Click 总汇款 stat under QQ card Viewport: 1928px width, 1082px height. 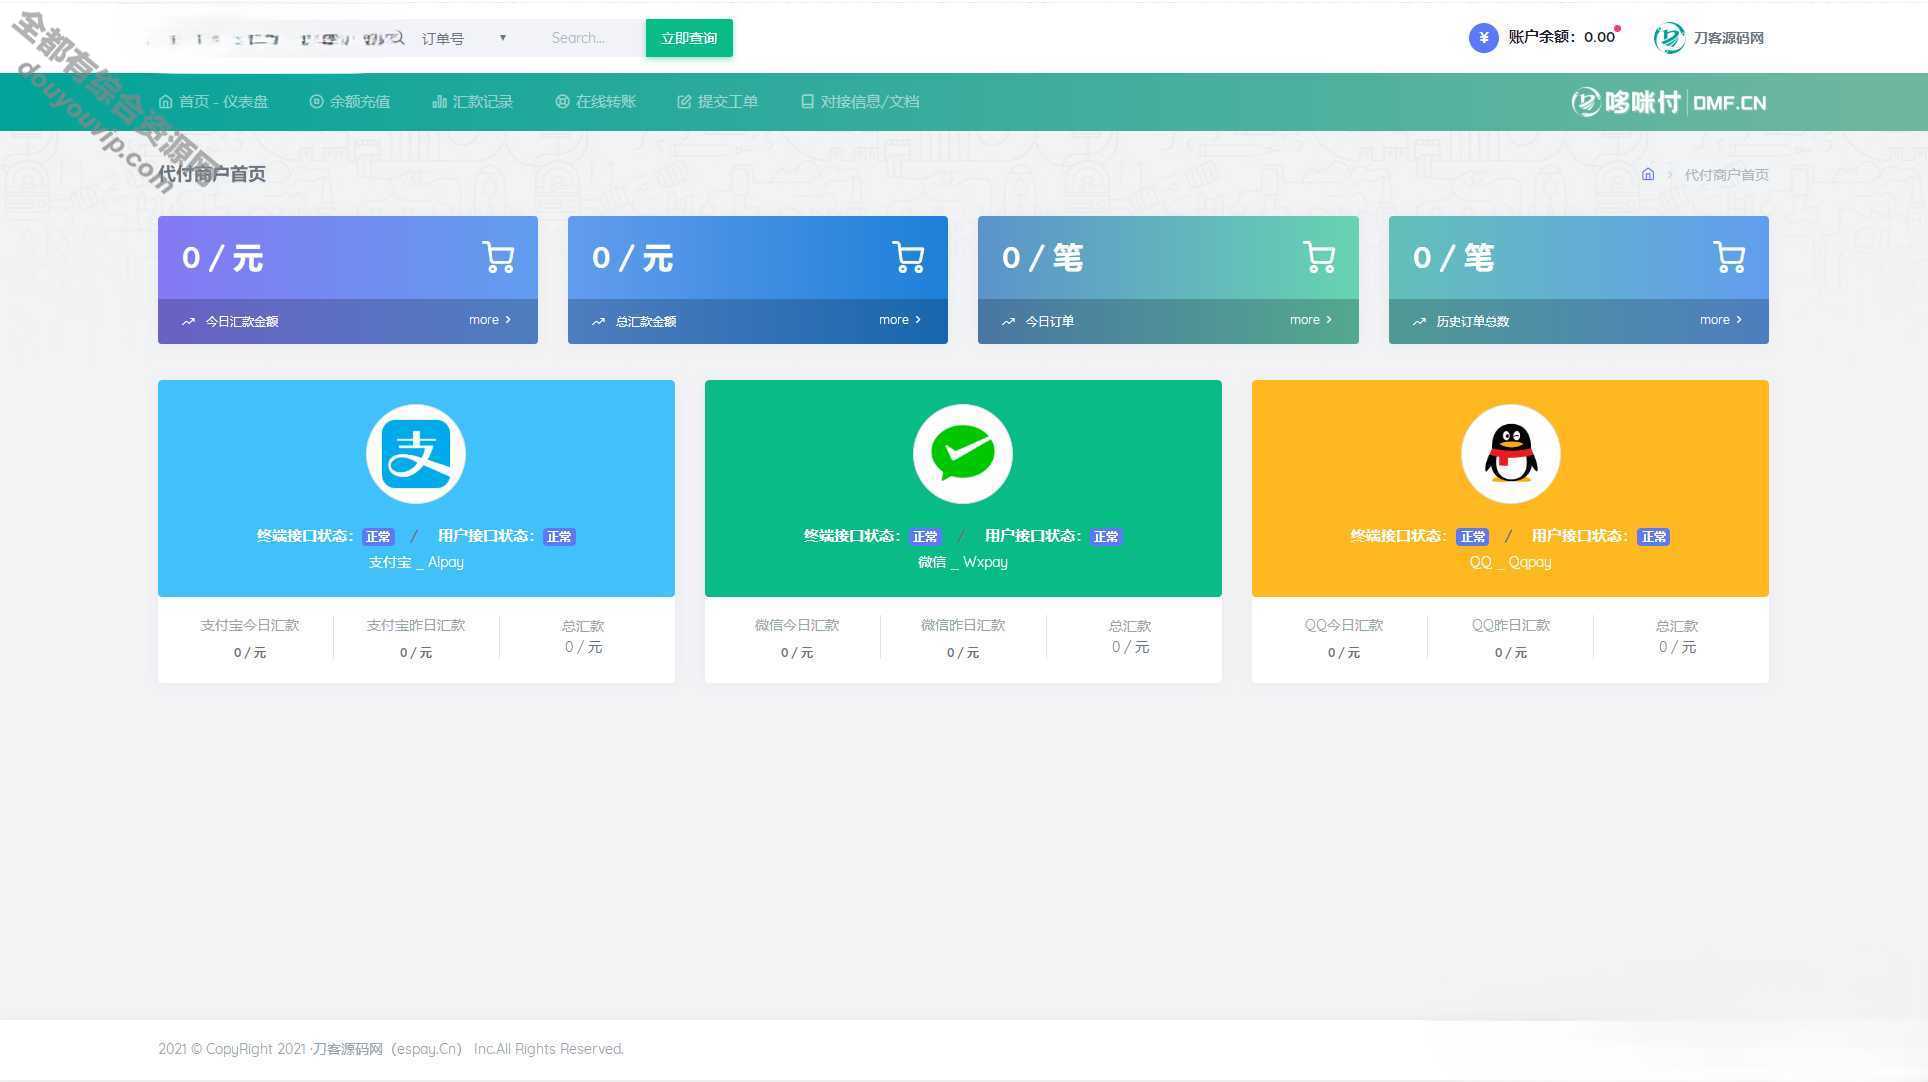point(1677,637)
